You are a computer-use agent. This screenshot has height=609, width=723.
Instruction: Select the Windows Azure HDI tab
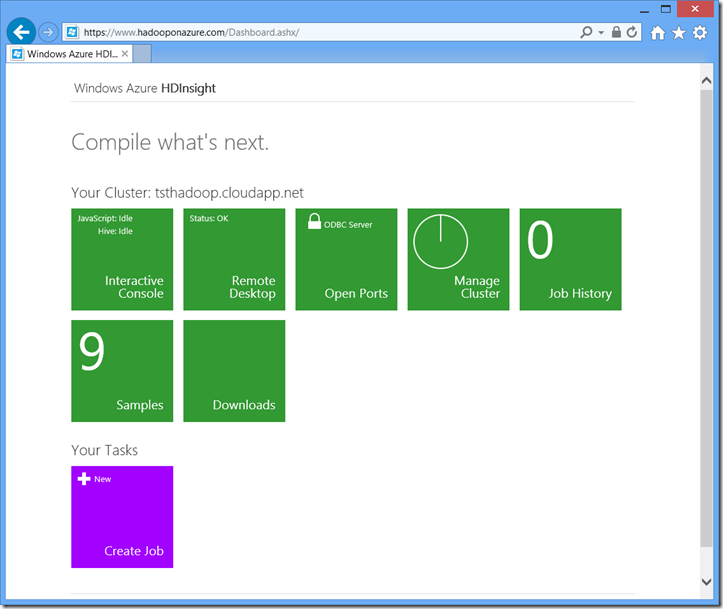70,54
